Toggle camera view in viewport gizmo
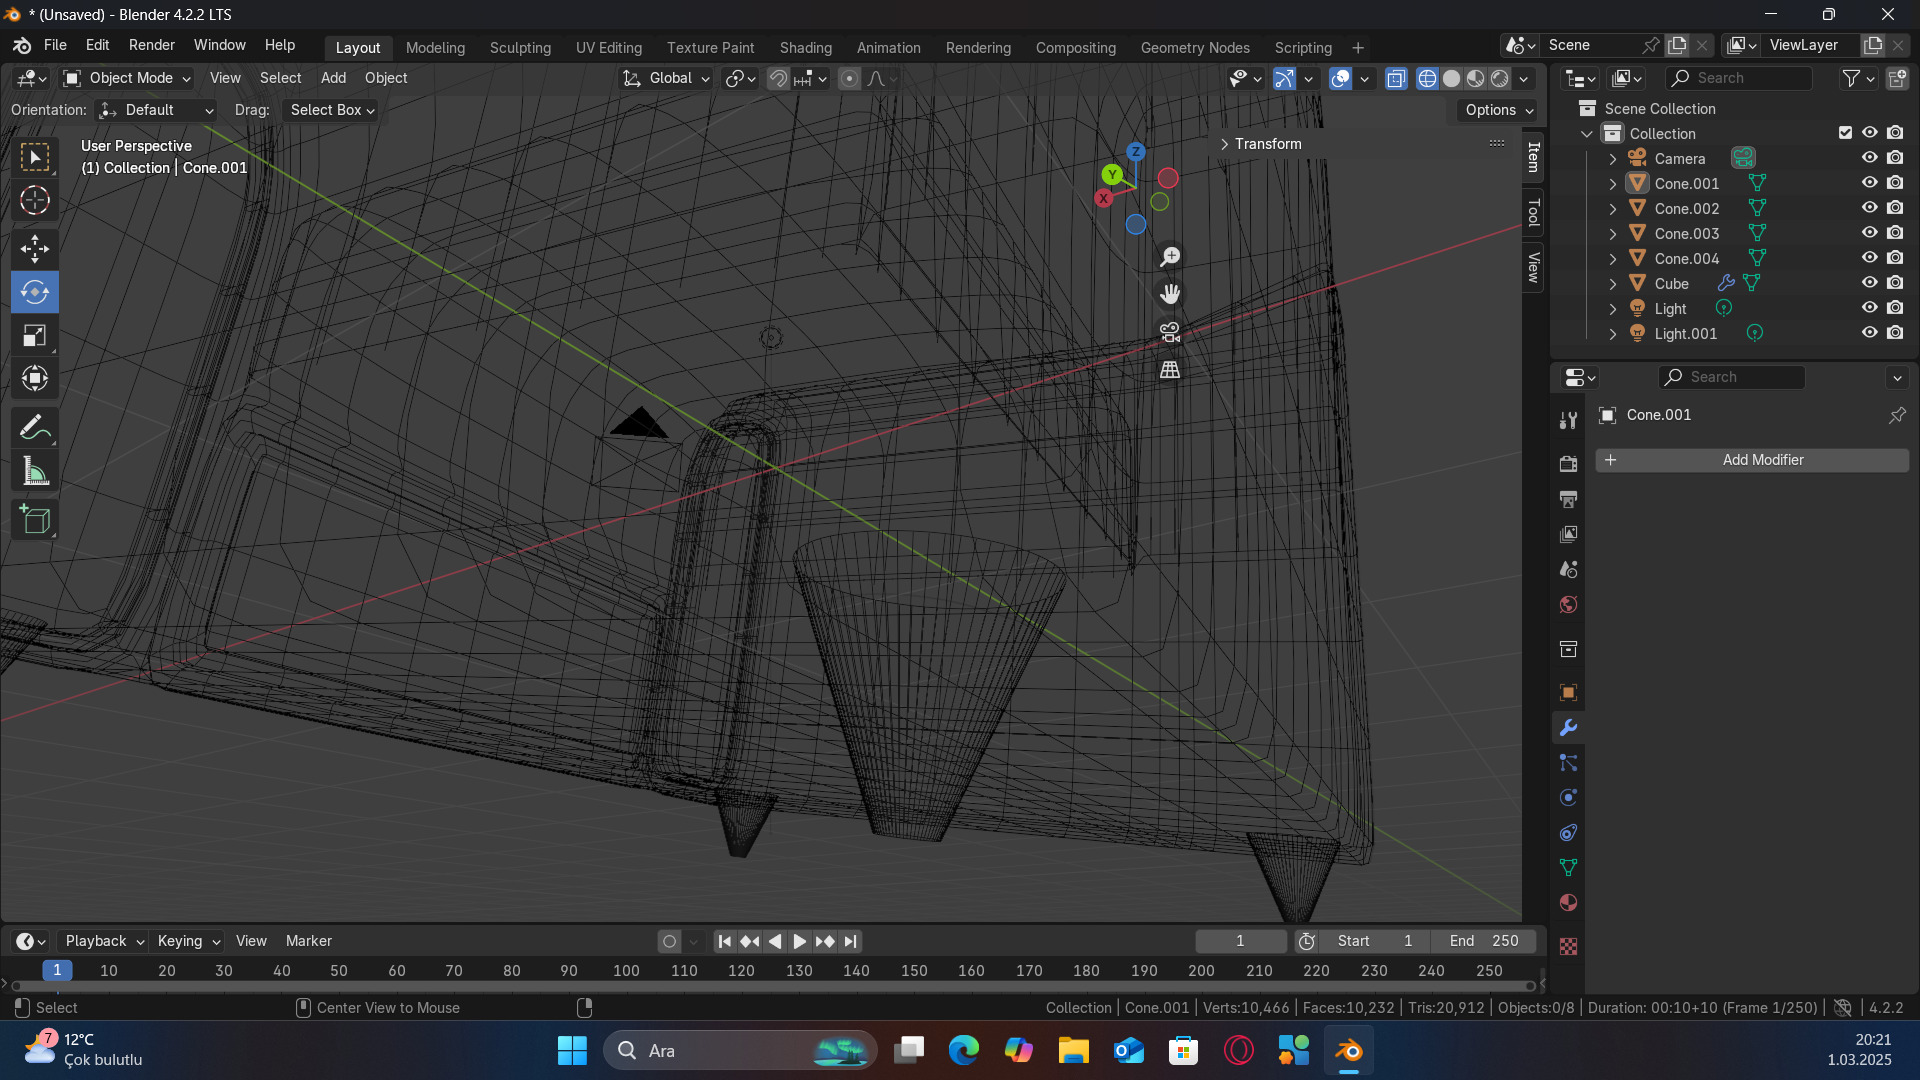 coord(1170,332)
